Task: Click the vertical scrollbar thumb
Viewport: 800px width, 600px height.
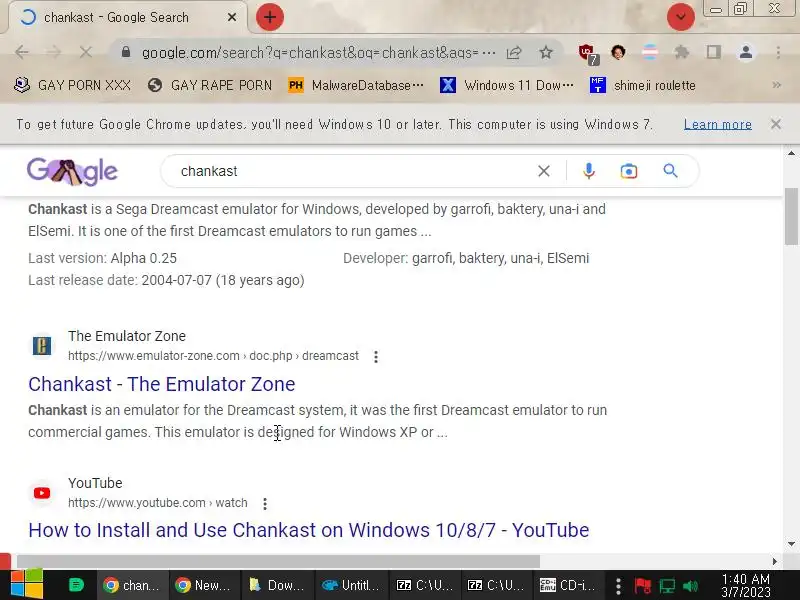Action: click(791, 217)
